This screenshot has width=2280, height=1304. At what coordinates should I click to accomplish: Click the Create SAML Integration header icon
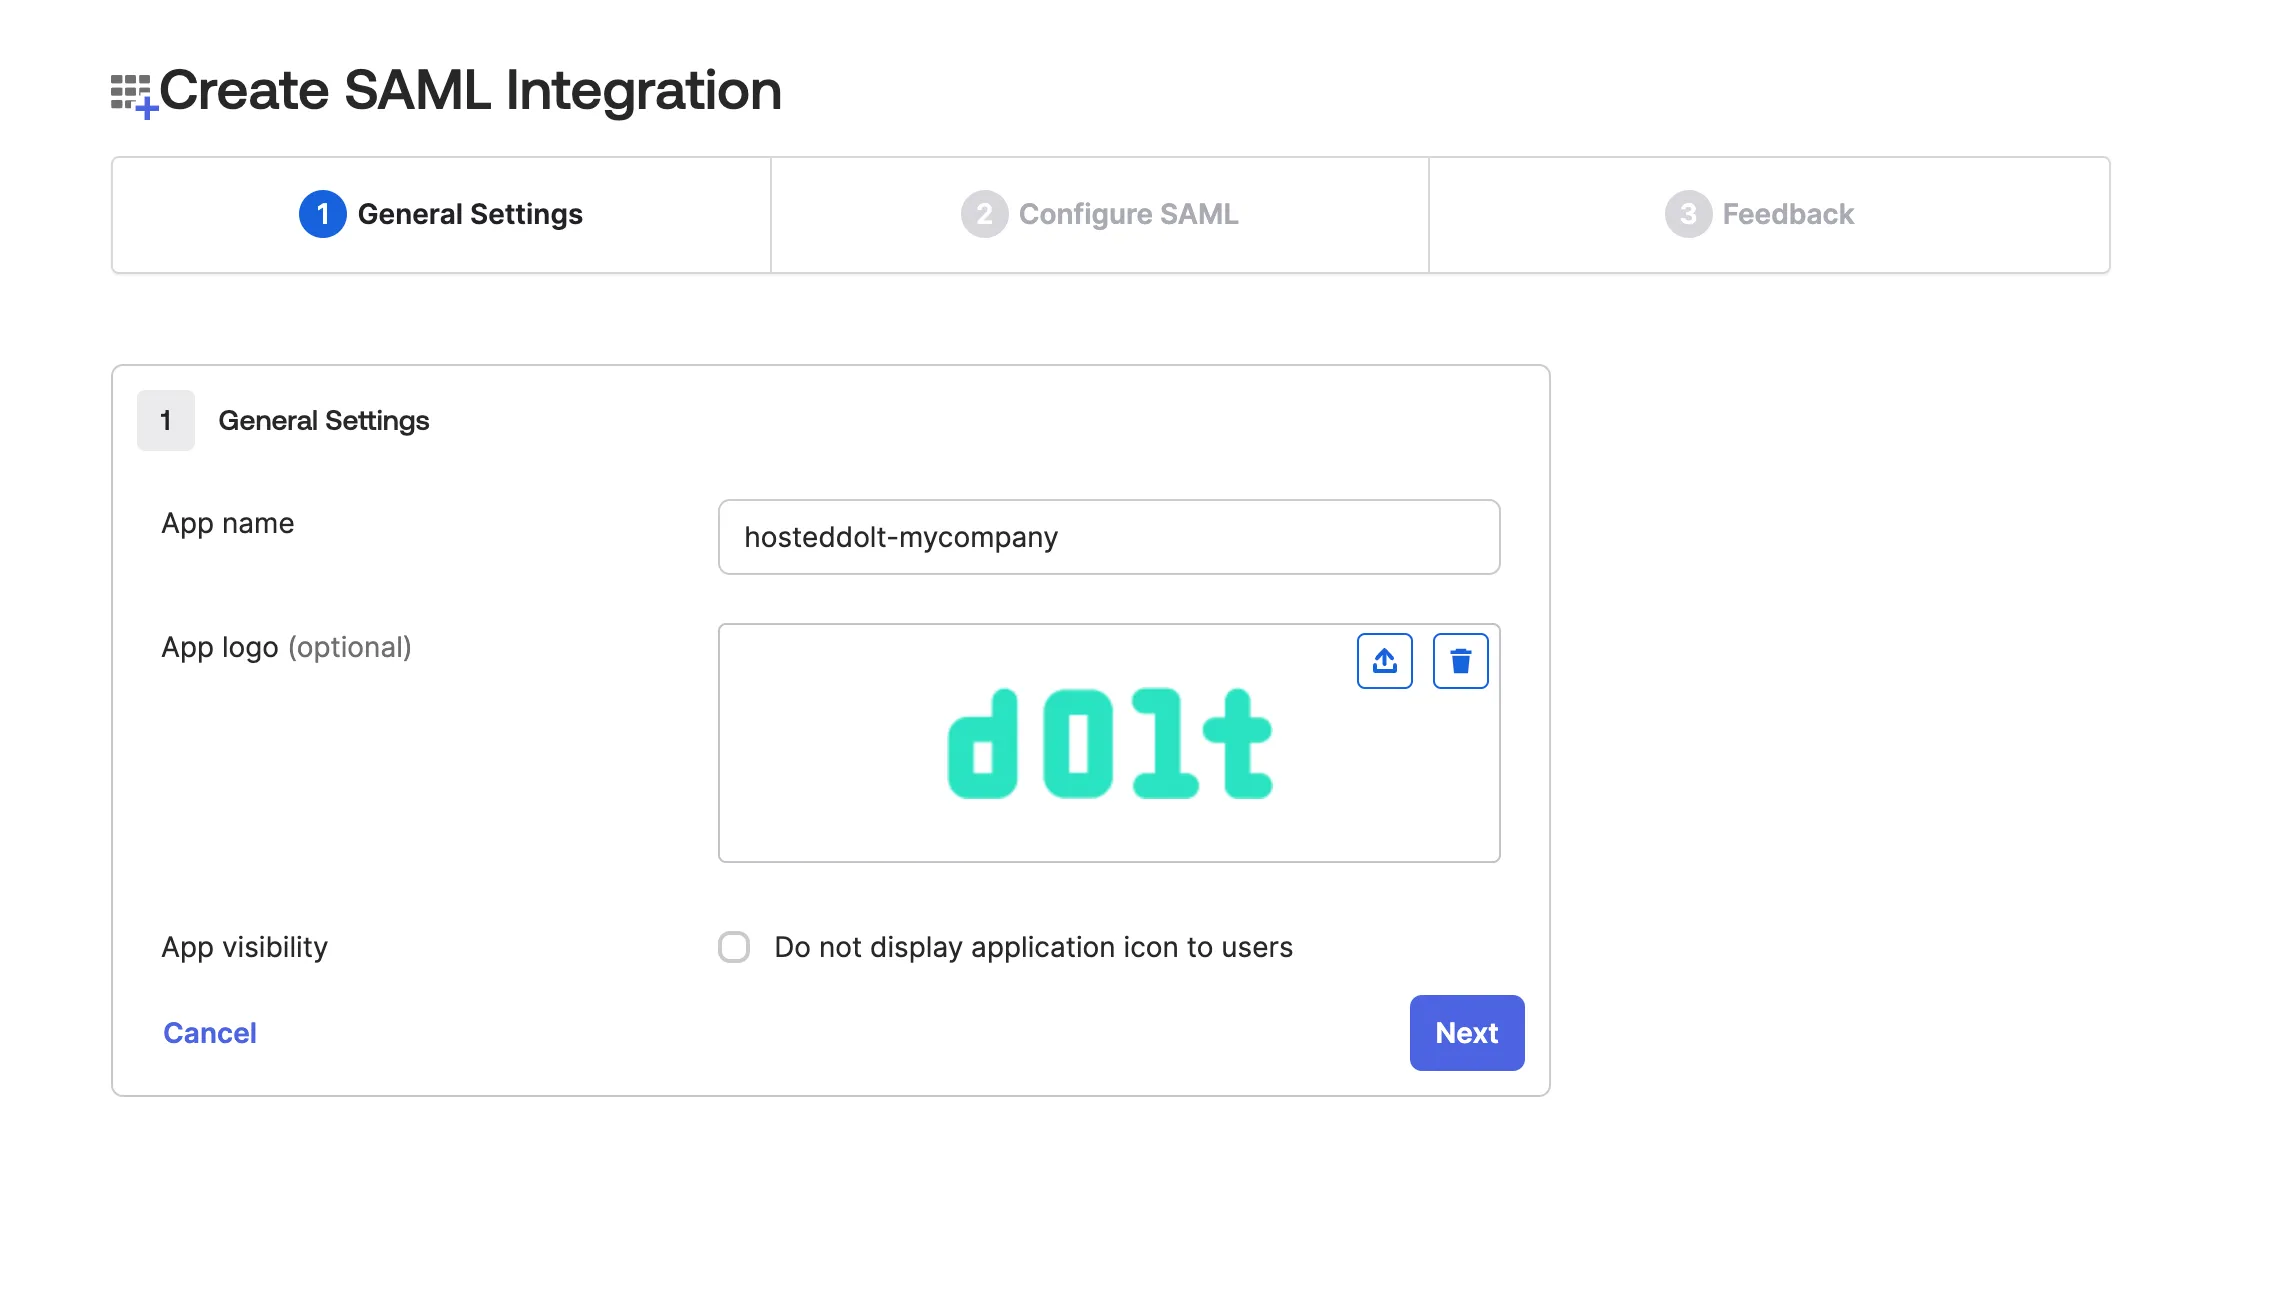132,90
